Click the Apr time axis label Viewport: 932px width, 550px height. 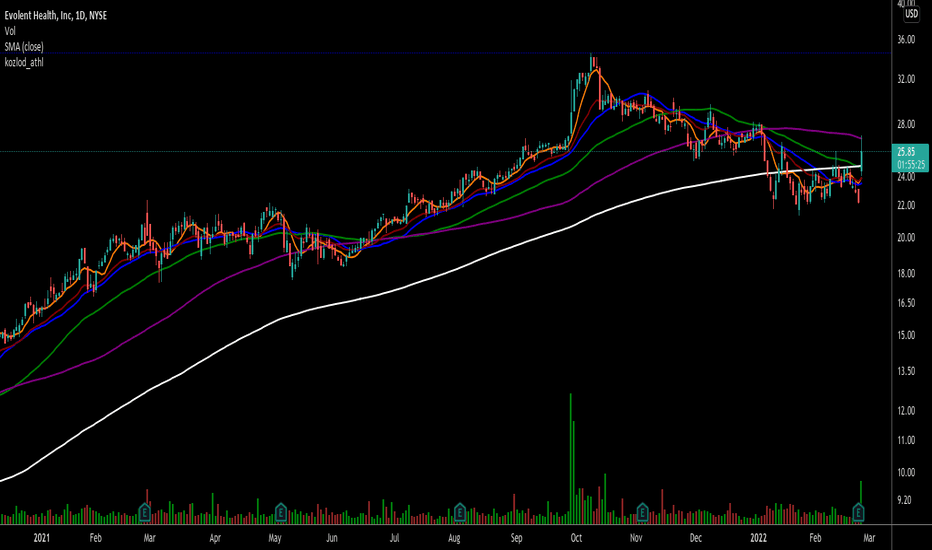[x=215, y=538]
